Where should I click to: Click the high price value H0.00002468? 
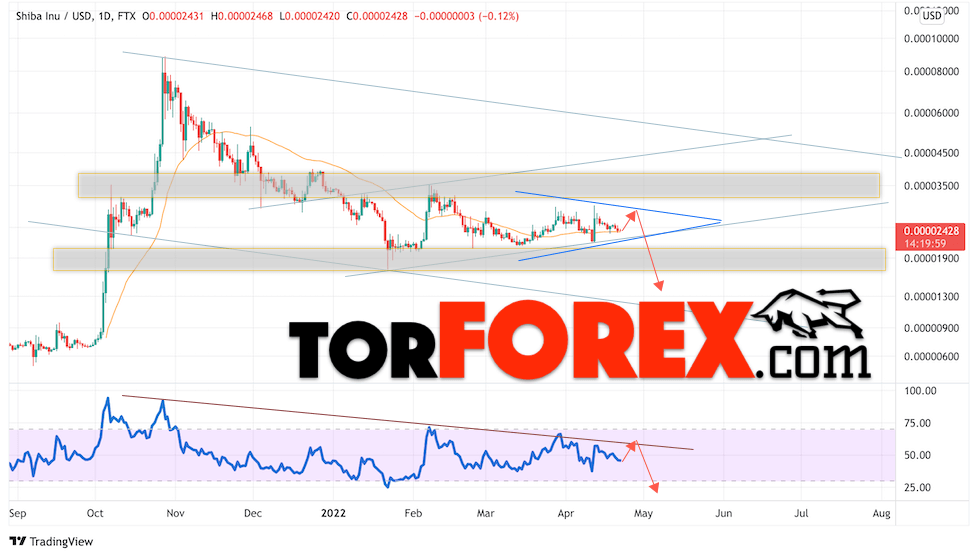(241, 16)
